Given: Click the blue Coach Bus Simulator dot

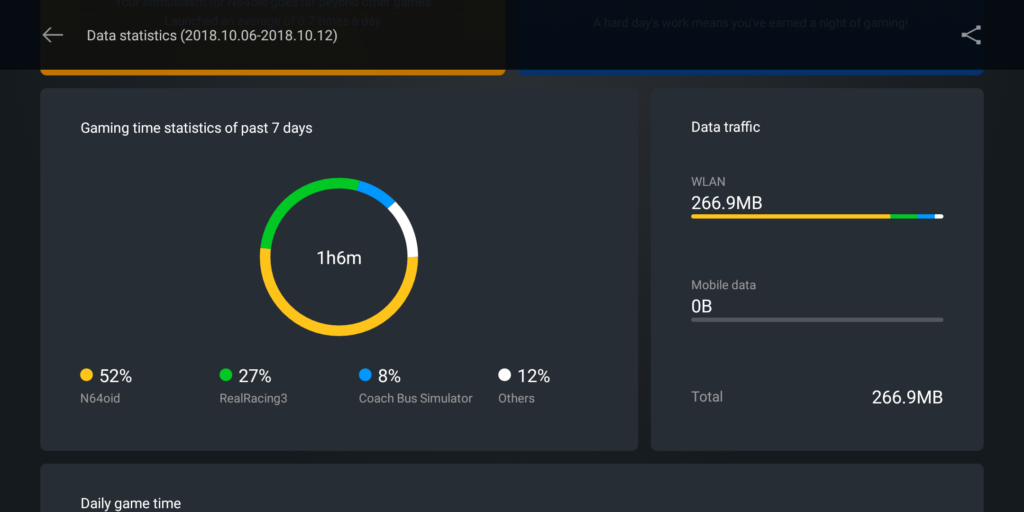Looking at the screenshot, I should coord(365,376).
